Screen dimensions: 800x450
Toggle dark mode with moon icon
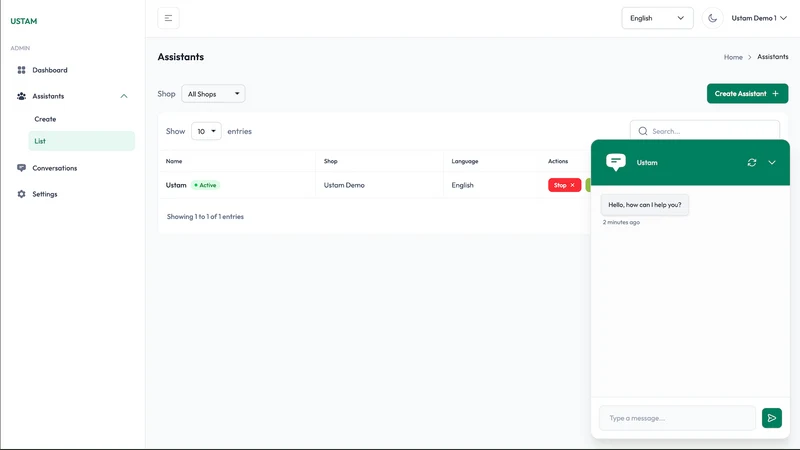point(712,18)
